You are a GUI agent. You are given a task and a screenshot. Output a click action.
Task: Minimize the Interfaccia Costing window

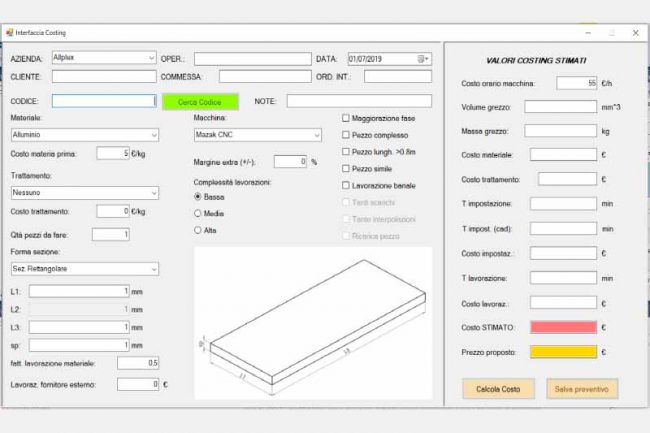588,33
